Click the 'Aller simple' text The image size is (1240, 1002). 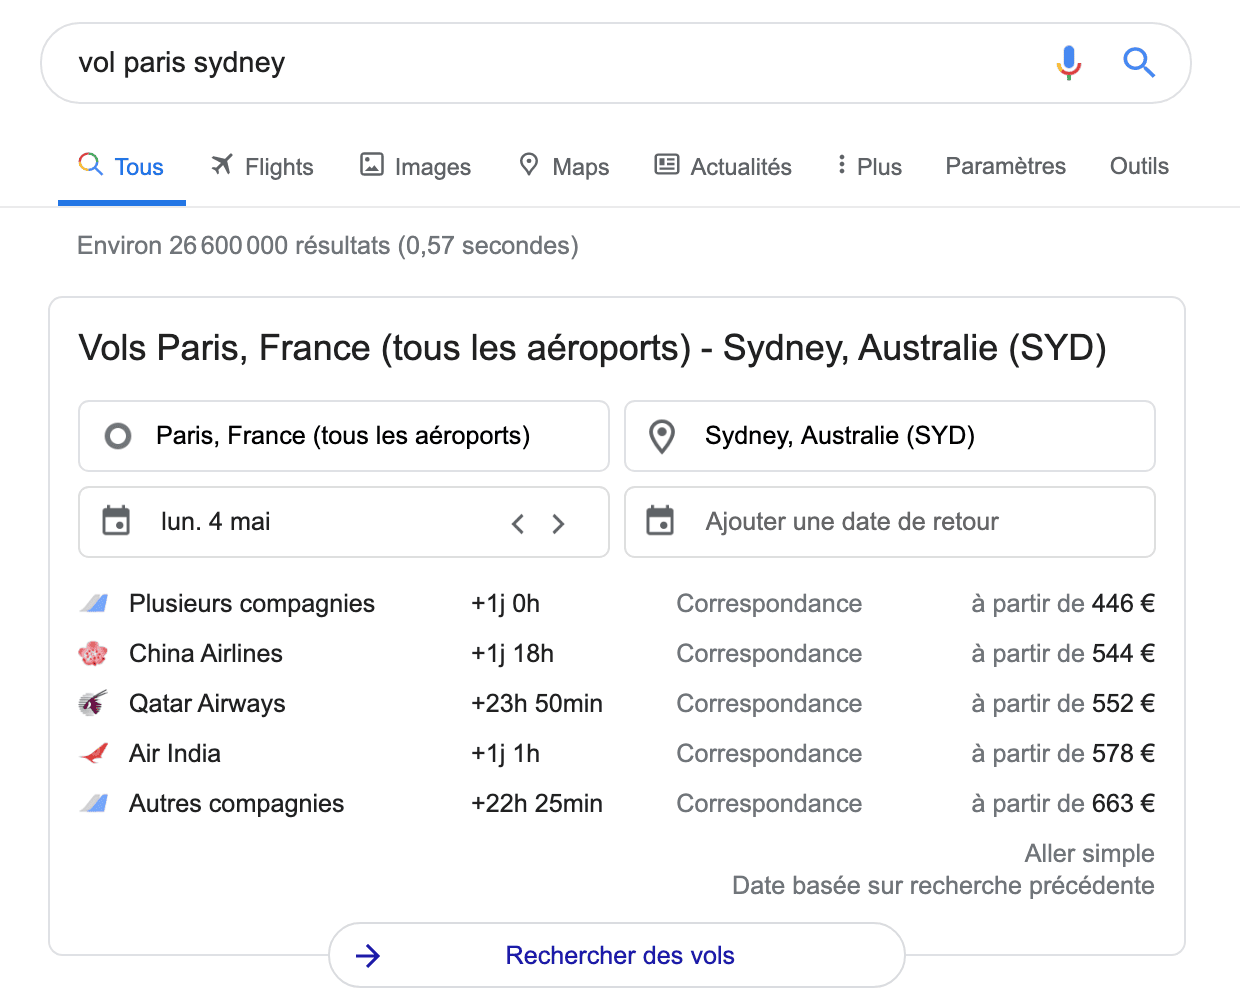1089,854
